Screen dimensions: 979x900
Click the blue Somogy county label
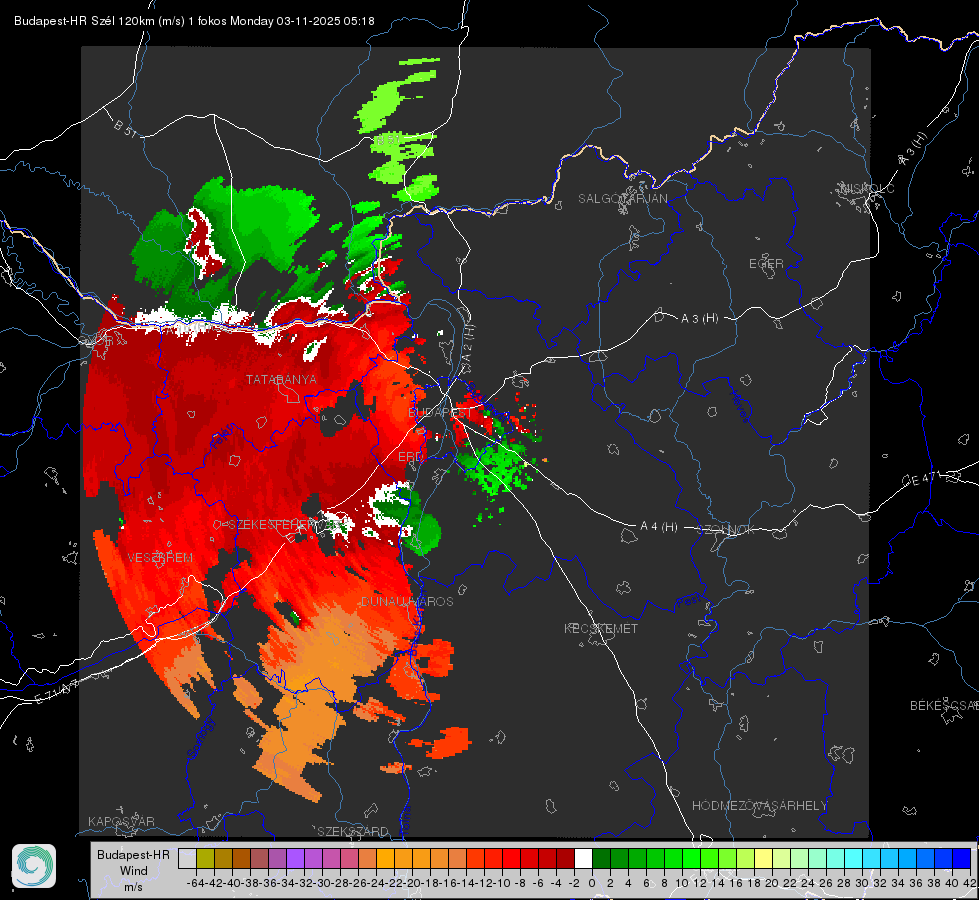coord(202,738)
